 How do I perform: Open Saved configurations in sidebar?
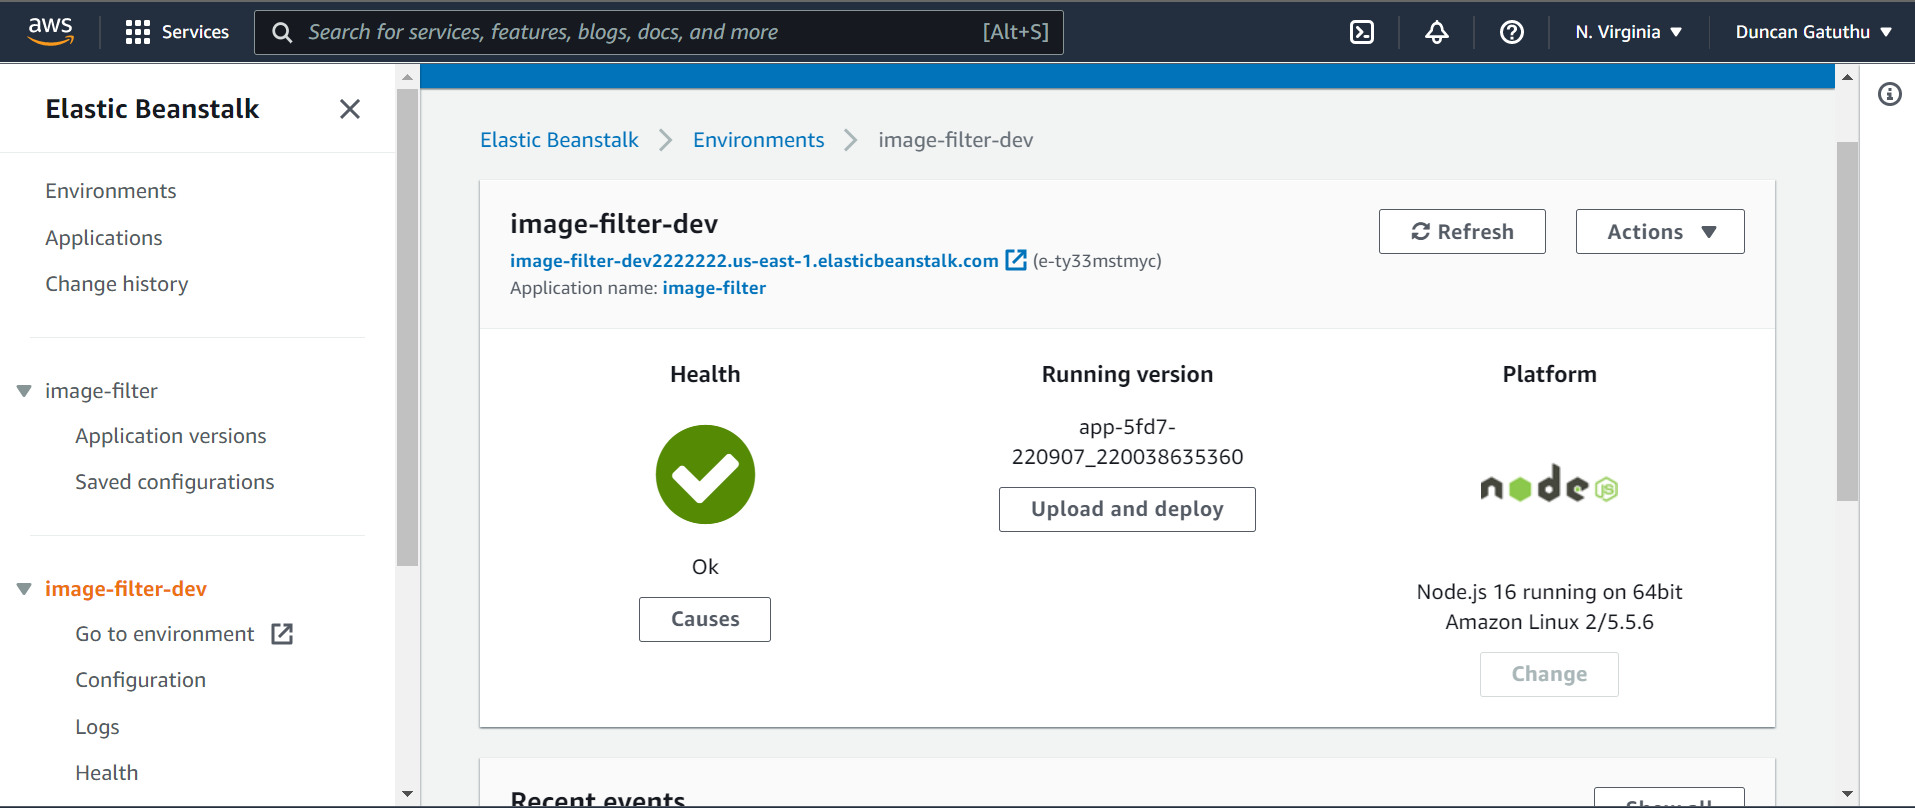coord(175,482)
